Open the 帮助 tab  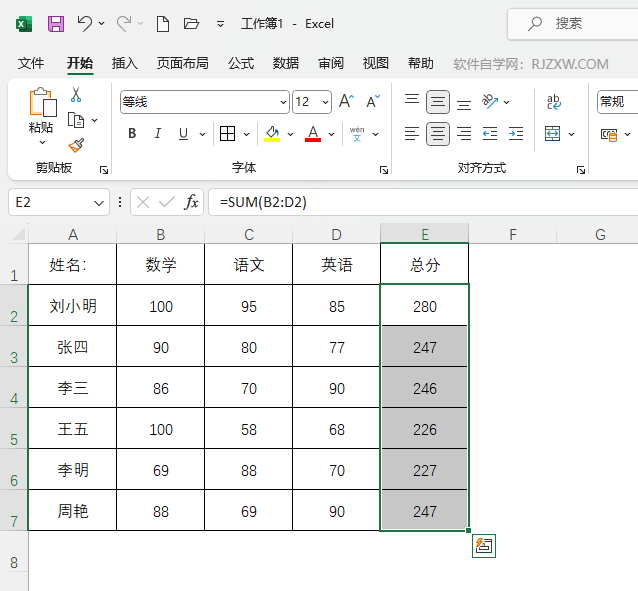pyautogui.click(x=421, y=63)
